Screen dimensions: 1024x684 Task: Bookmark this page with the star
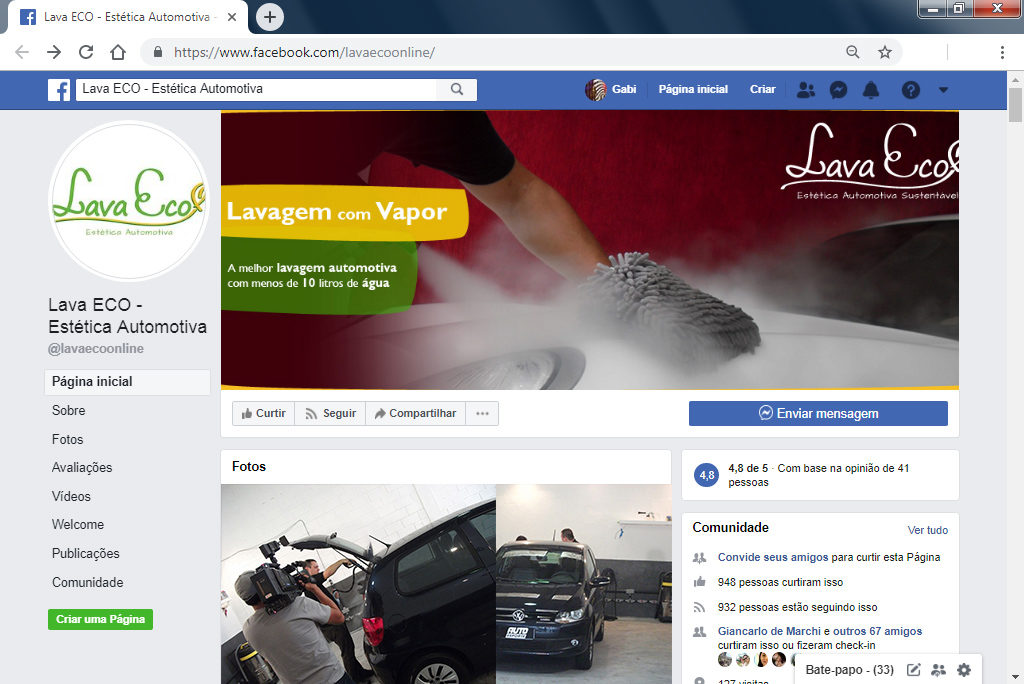point(885,52)
